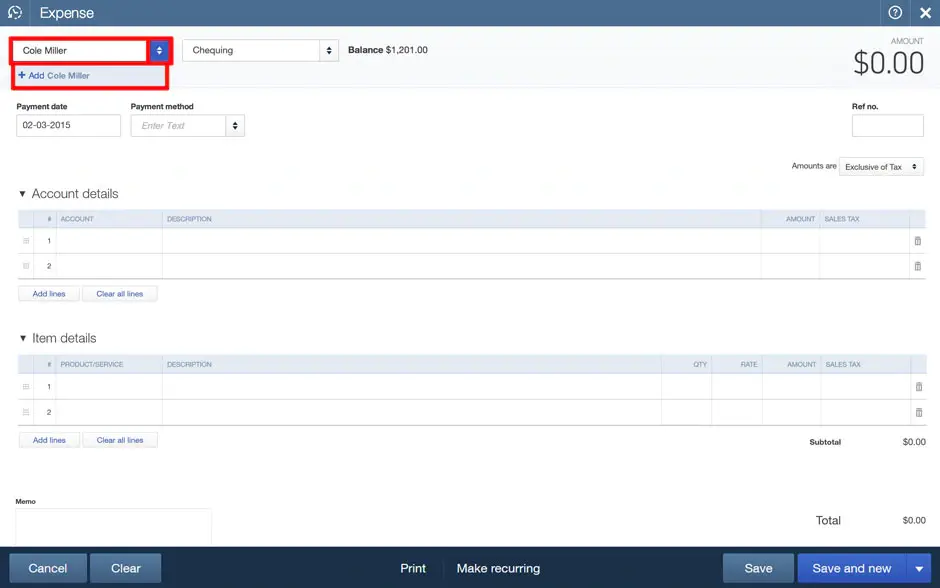Click the Account cell in Account details row 2
This screenshot has width=940, height=588.
109,266
